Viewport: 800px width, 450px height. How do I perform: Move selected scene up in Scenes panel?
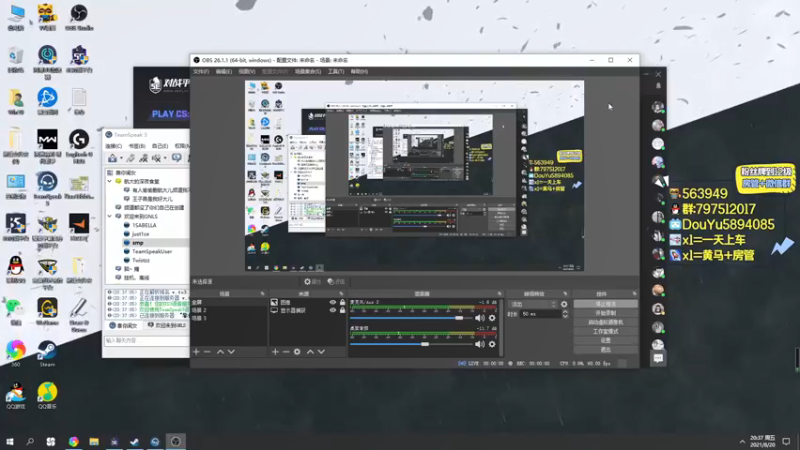[220, 352]
